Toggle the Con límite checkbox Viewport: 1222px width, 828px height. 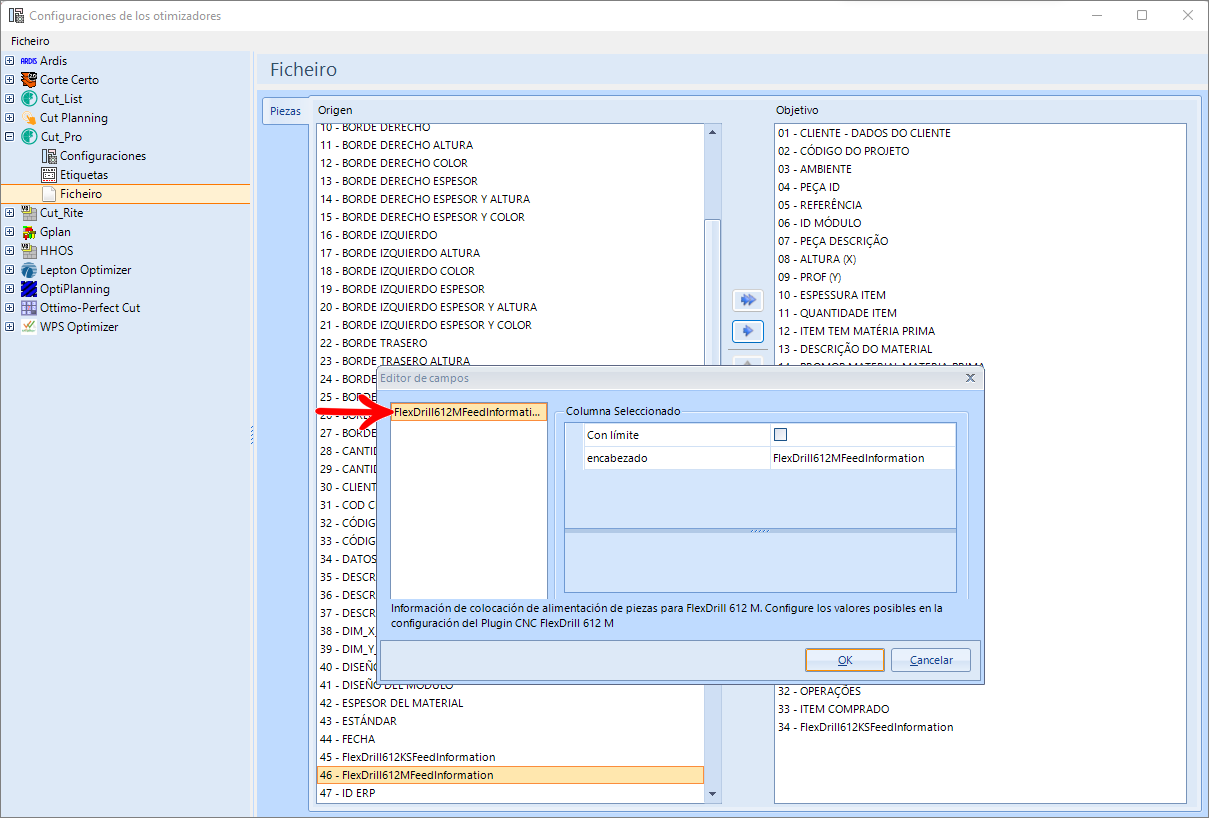(781, 435)
